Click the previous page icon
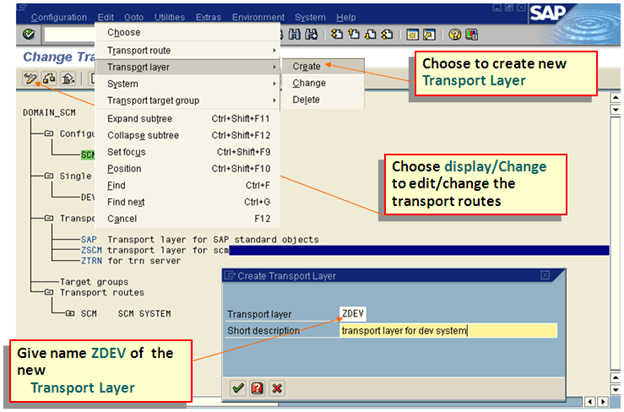The width and height of the screenshot is (624, 412). pos(354,35)
